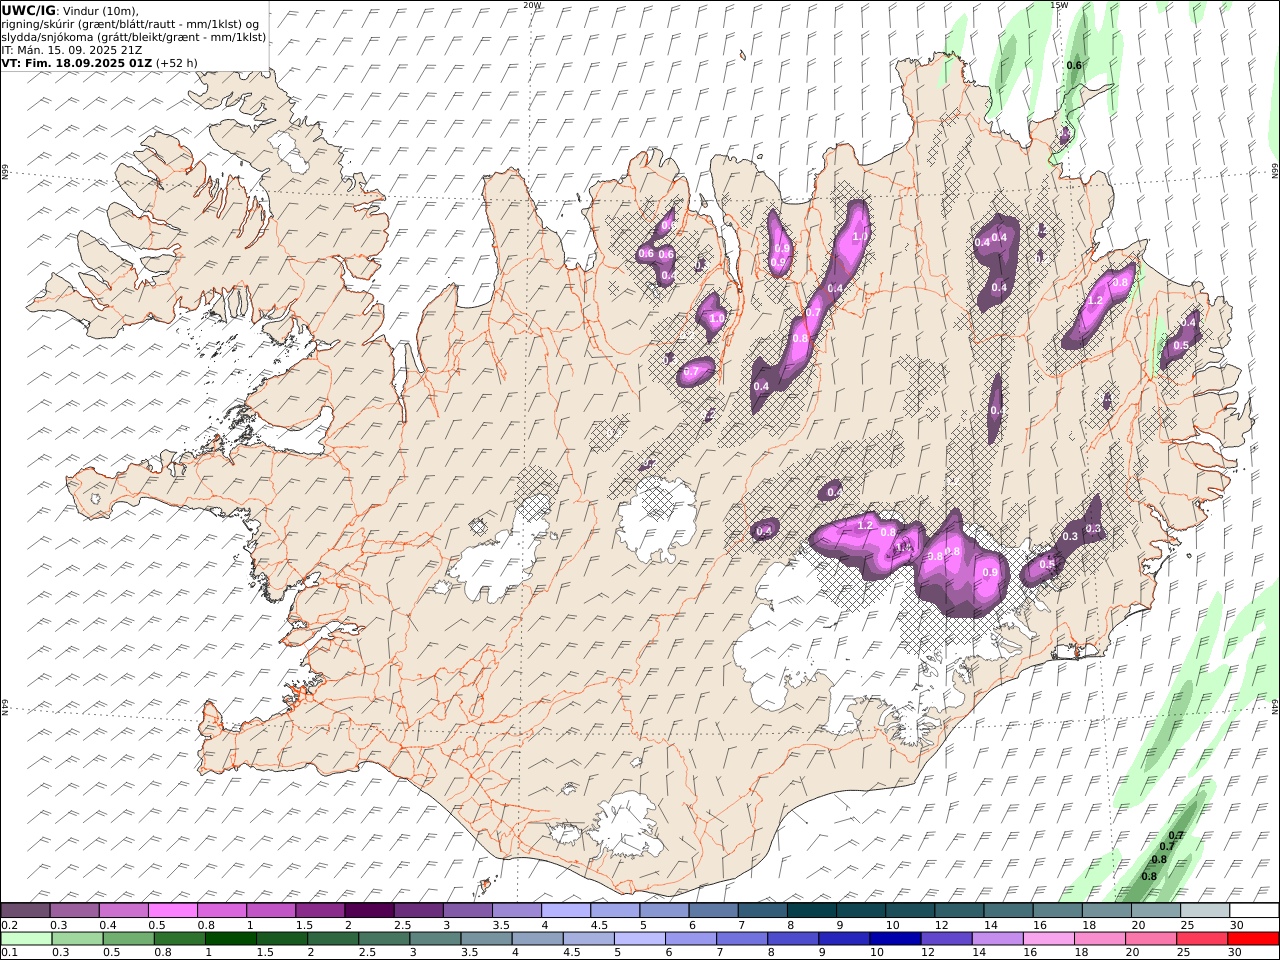Select the pale grey 25 snow legend swatch
Viewport: 1280px width, 960px height.
pyautogui.click(x=1204, y=911)
